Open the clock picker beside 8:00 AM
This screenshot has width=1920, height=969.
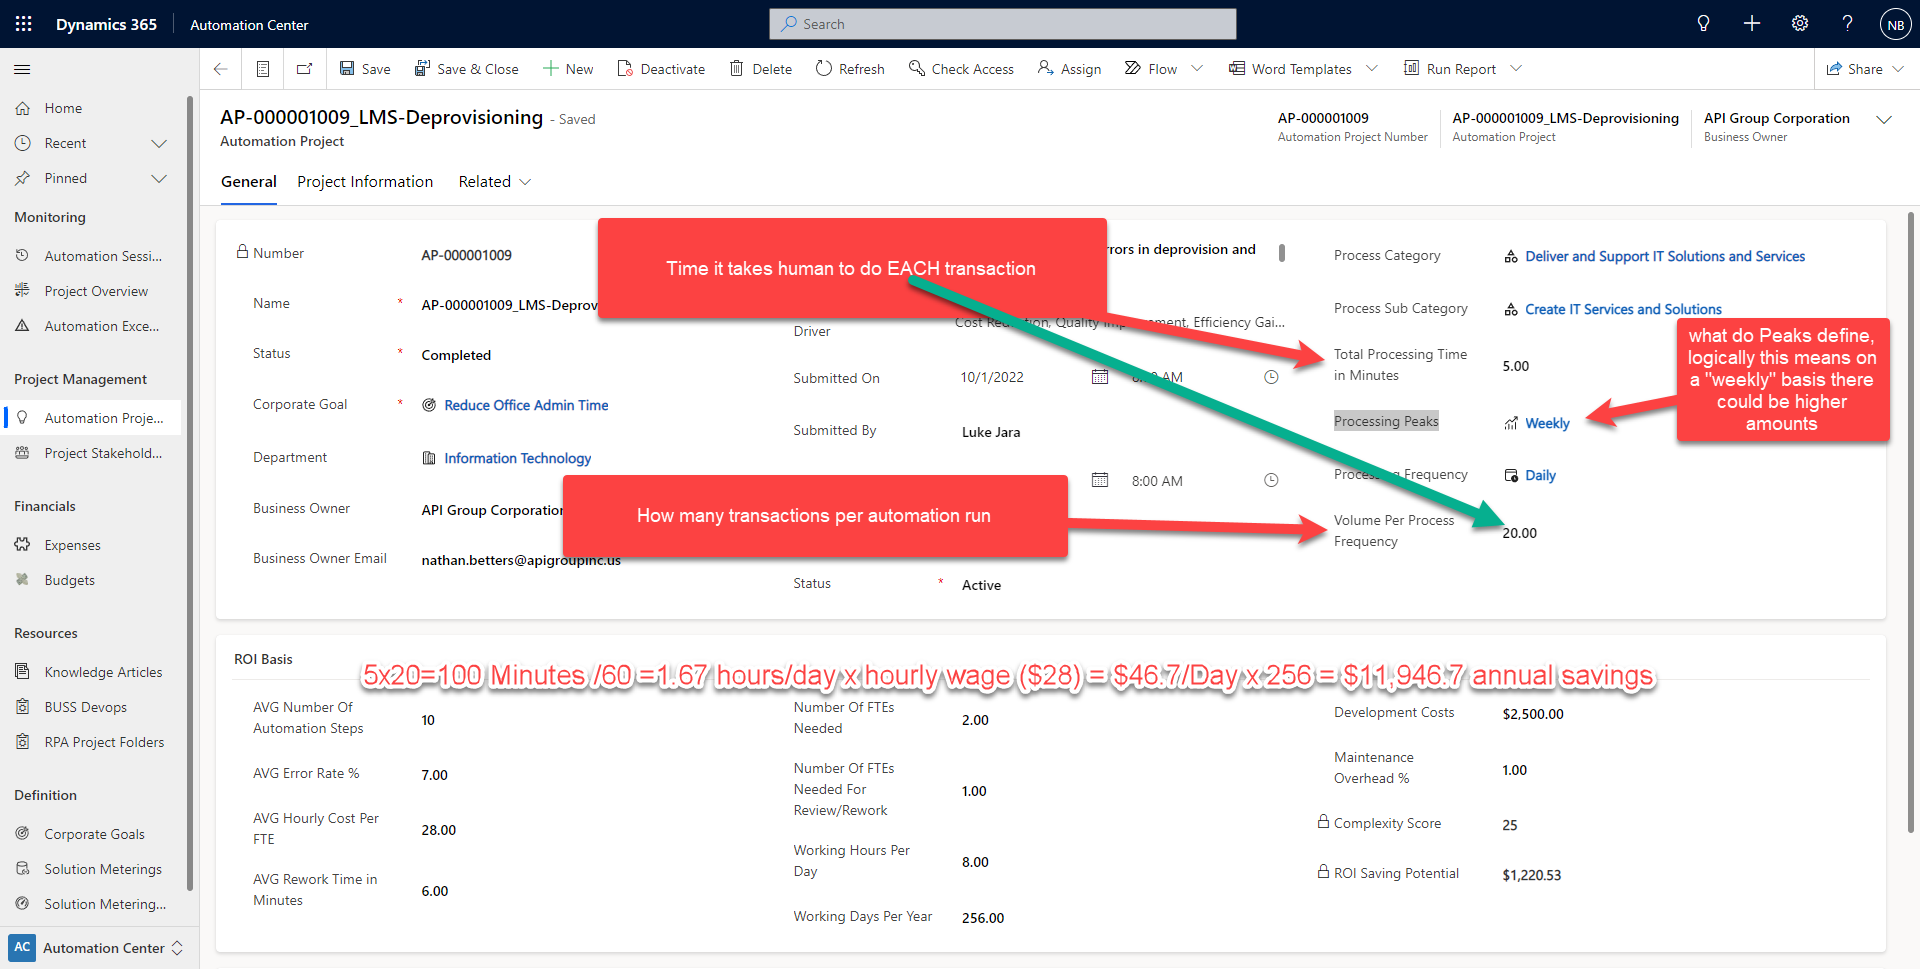point(1270,480)
